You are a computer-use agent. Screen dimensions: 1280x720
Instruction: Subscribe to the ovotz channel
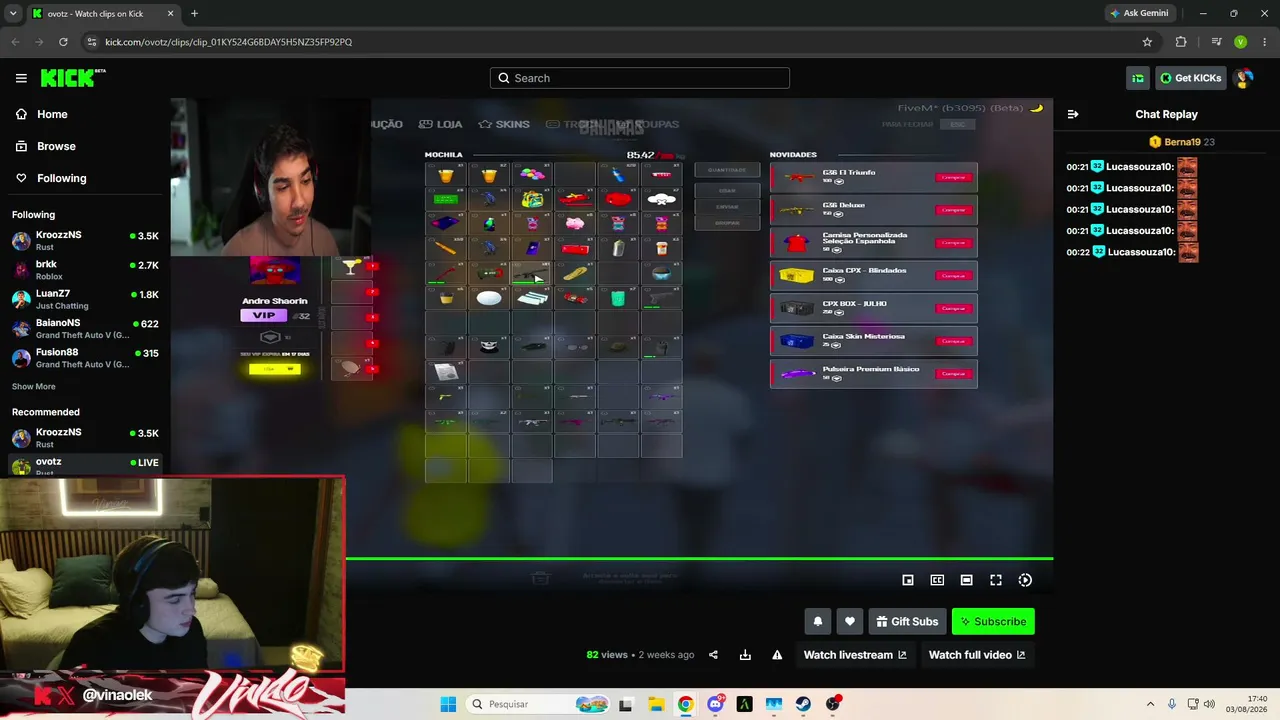tap(993, 621)
